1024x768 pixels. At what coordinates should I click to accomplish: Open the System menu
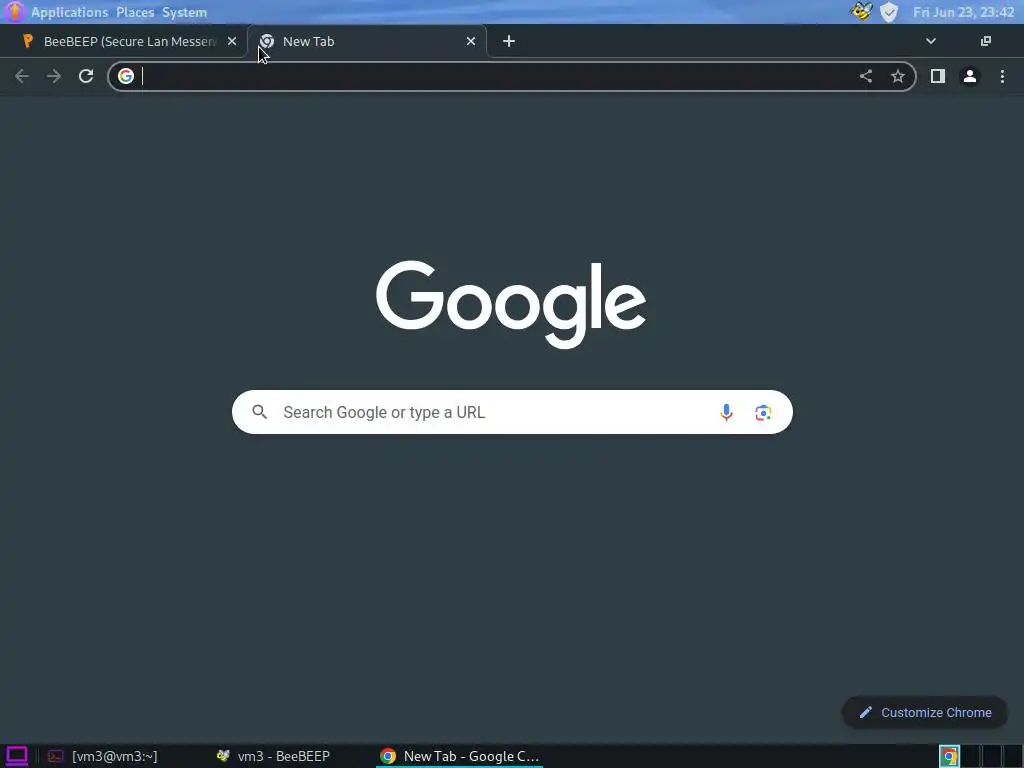184,12
